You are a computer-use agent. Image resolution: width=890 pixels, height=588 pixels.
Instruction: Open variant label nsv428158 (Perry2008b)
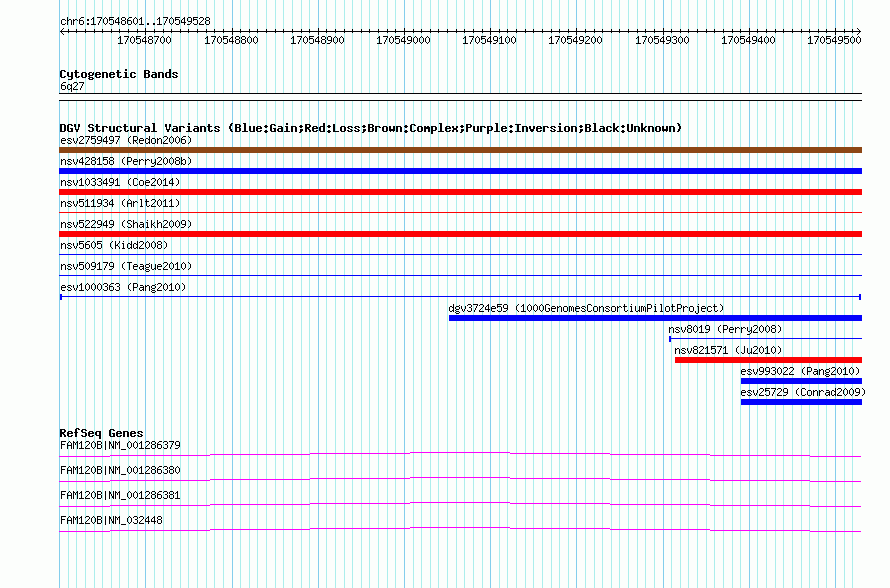pyautogui.click(x=126, y=161)
